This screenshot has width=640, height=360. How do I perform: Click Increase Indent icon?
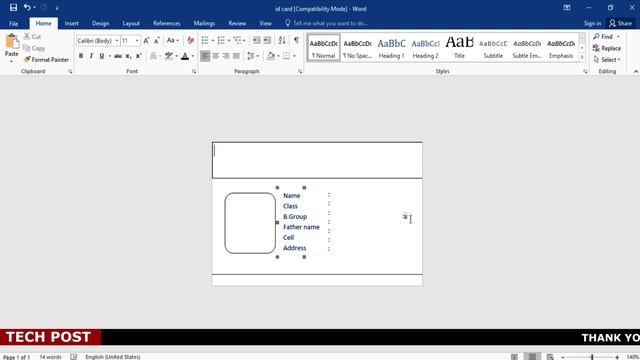[x=267, y=40]
